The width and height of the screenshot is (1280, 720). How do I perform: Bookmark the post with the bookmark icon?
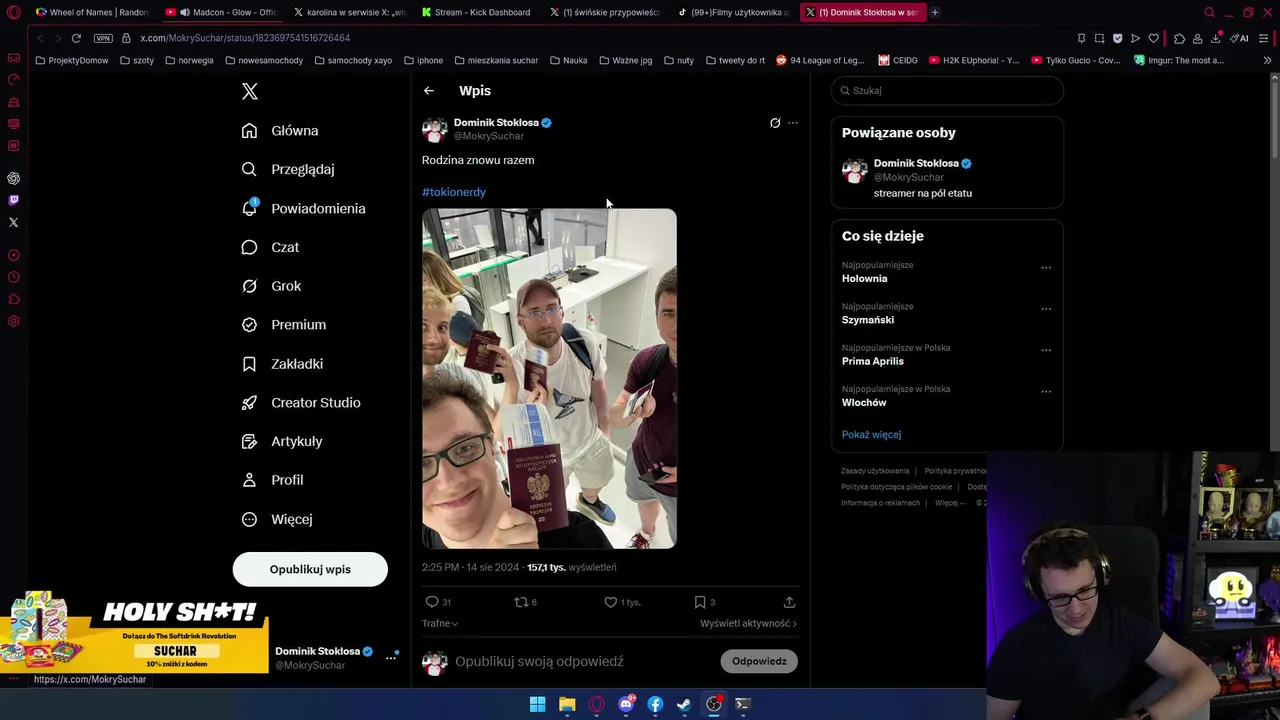700,602
